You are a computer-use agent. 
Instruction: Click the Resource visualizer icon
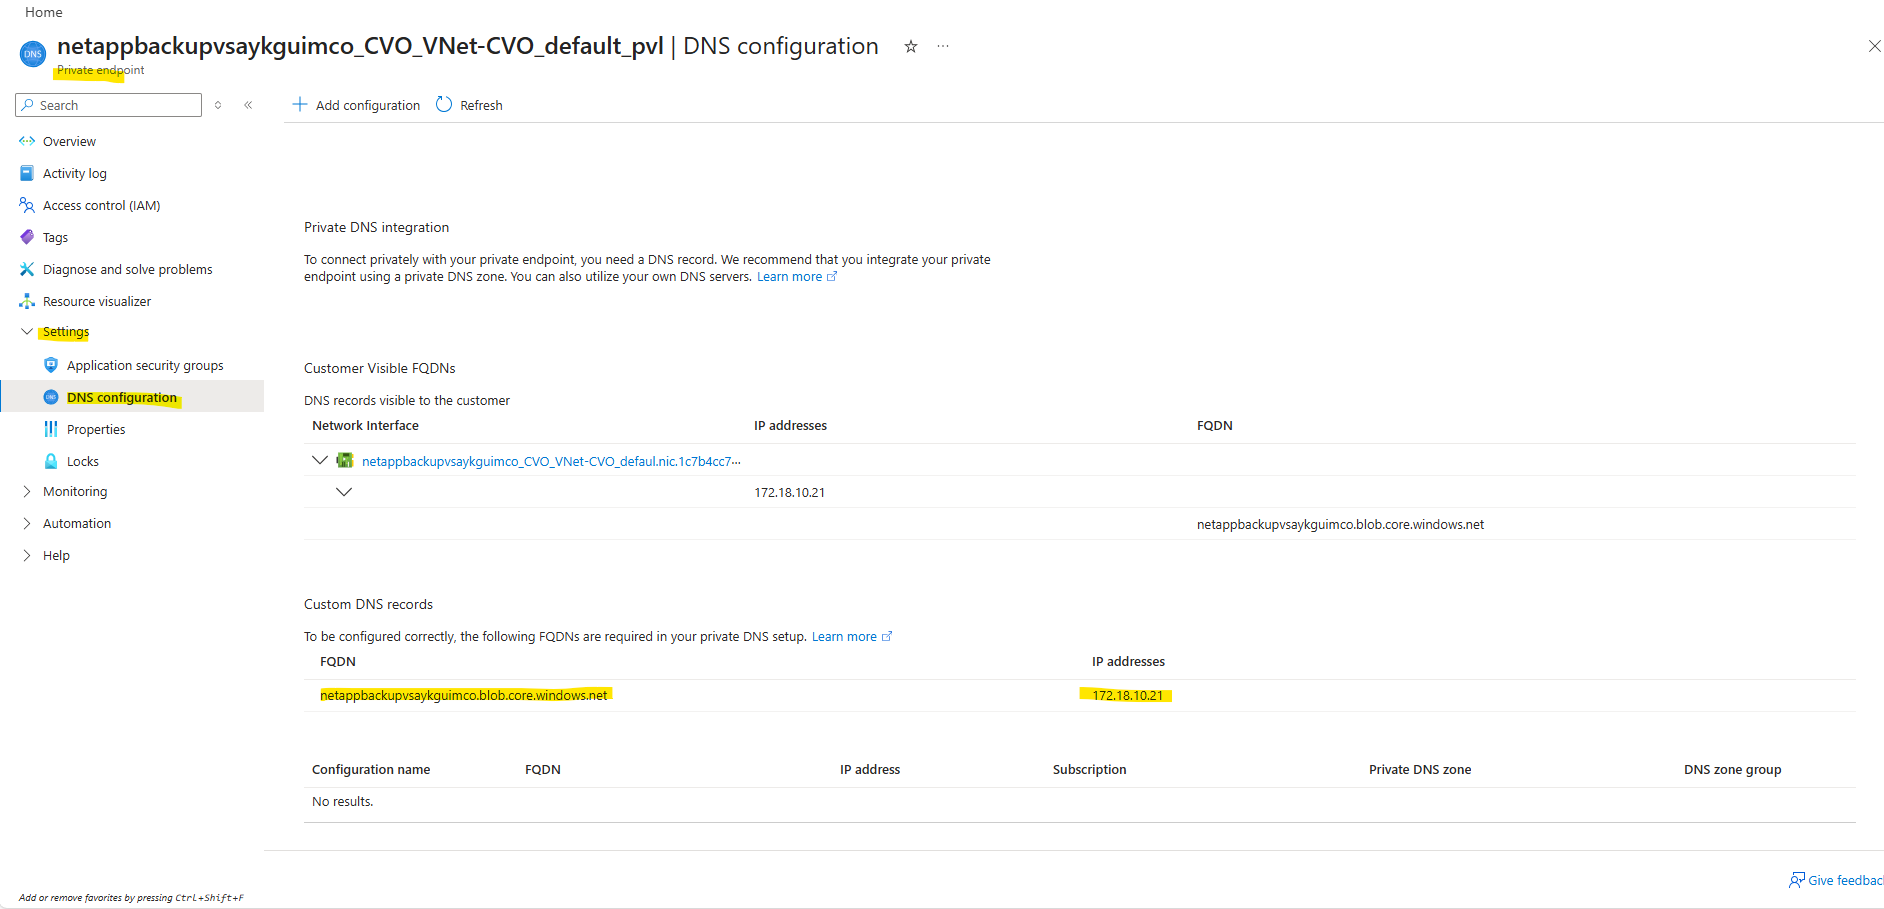(x=27, y=301)
